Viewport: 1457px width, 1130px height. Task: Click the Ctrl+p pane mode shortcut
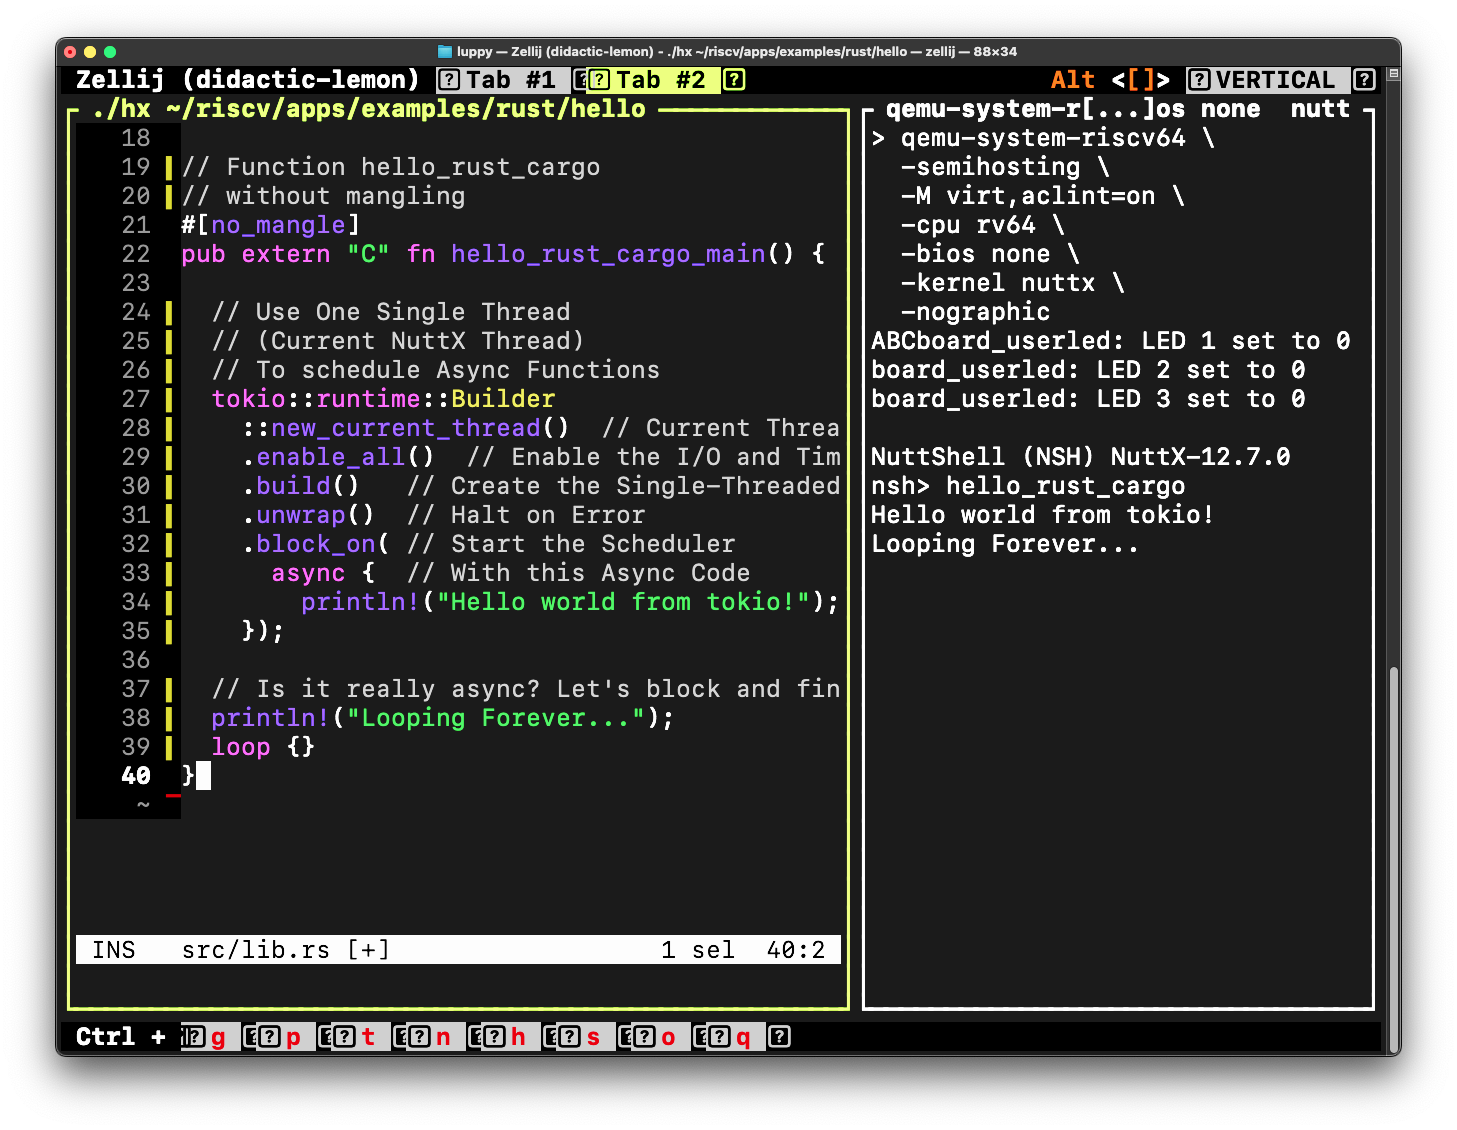(292, 1037)
